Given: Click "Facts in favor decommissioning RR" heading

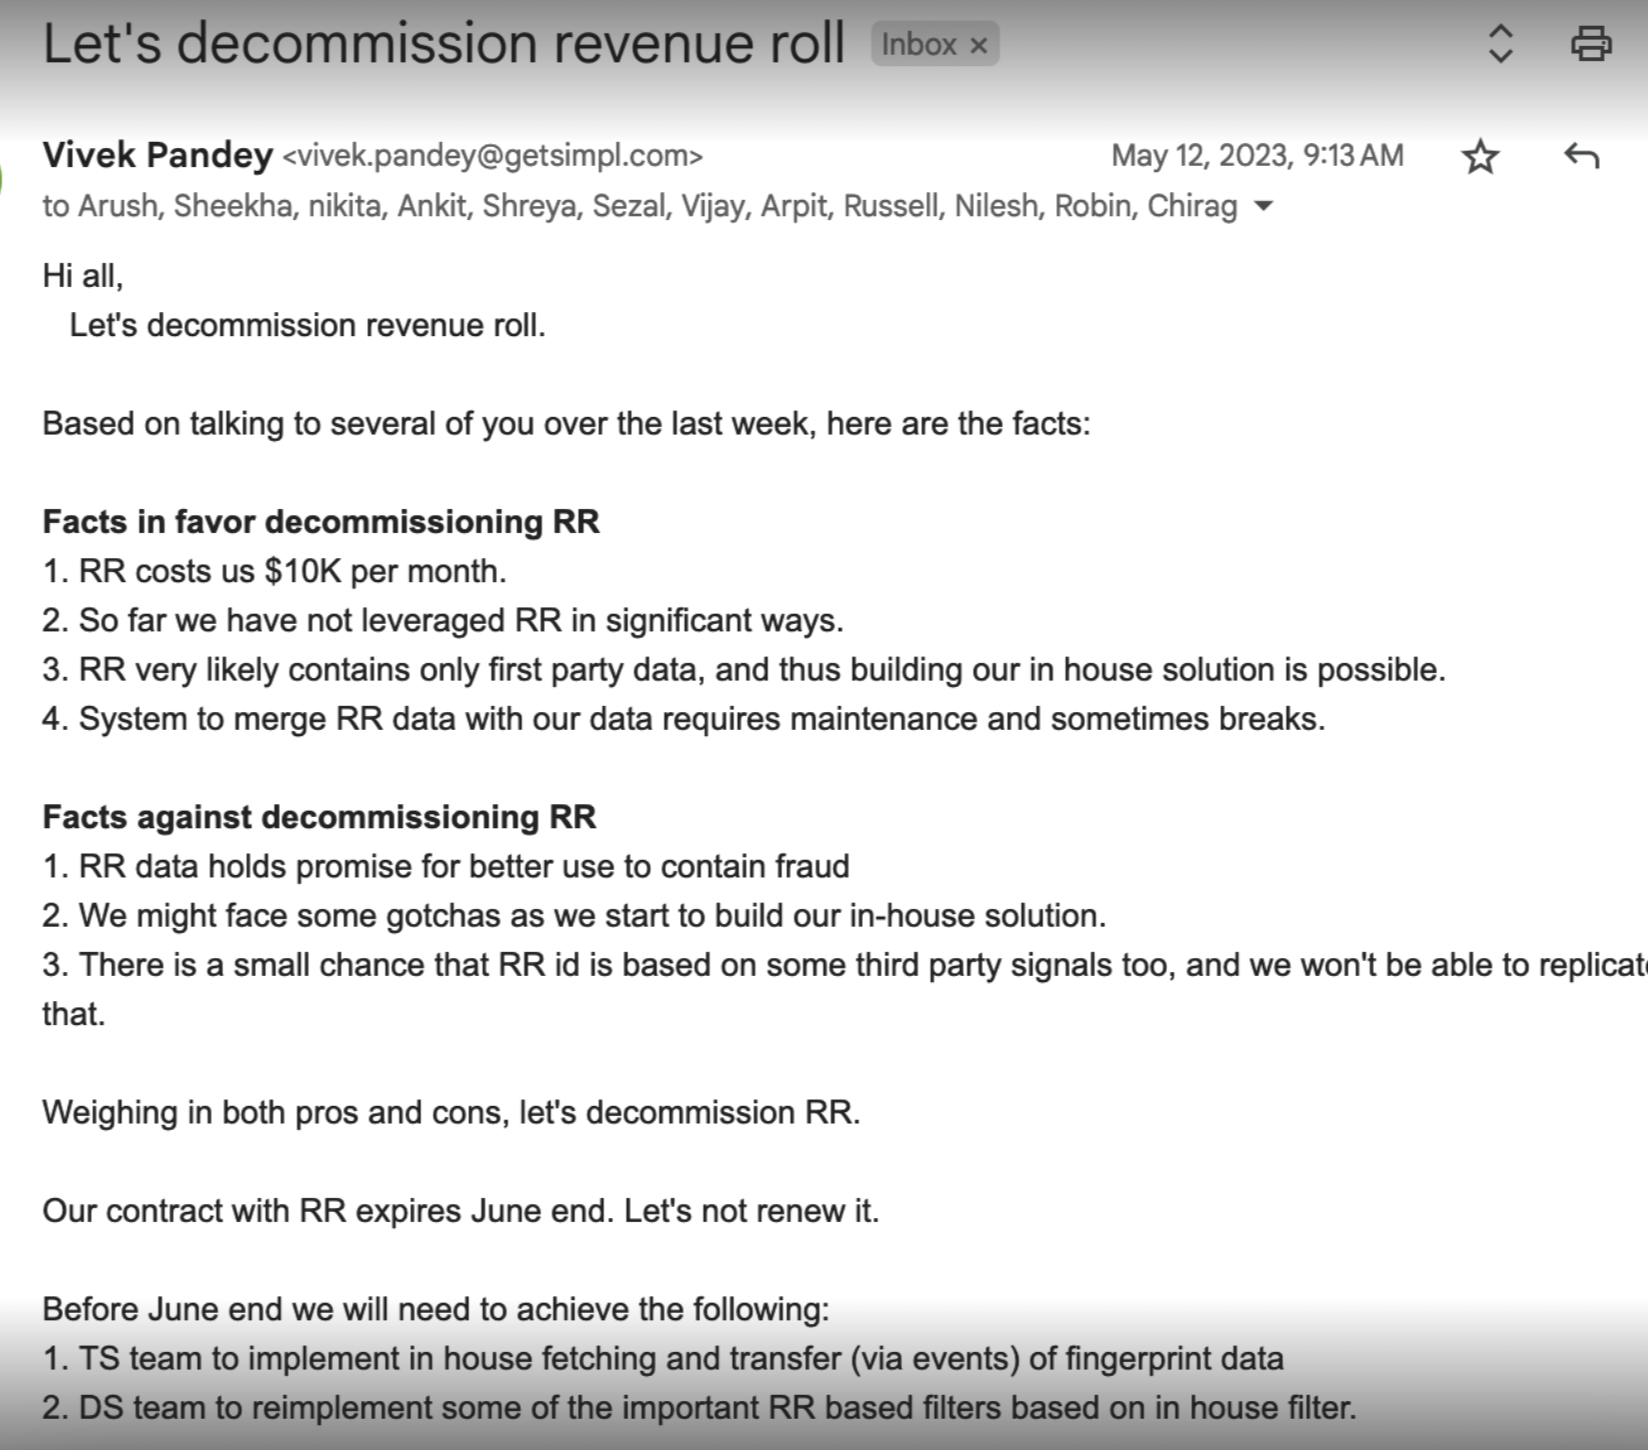Looking at the screenshot, I should [x=321, y=522].
